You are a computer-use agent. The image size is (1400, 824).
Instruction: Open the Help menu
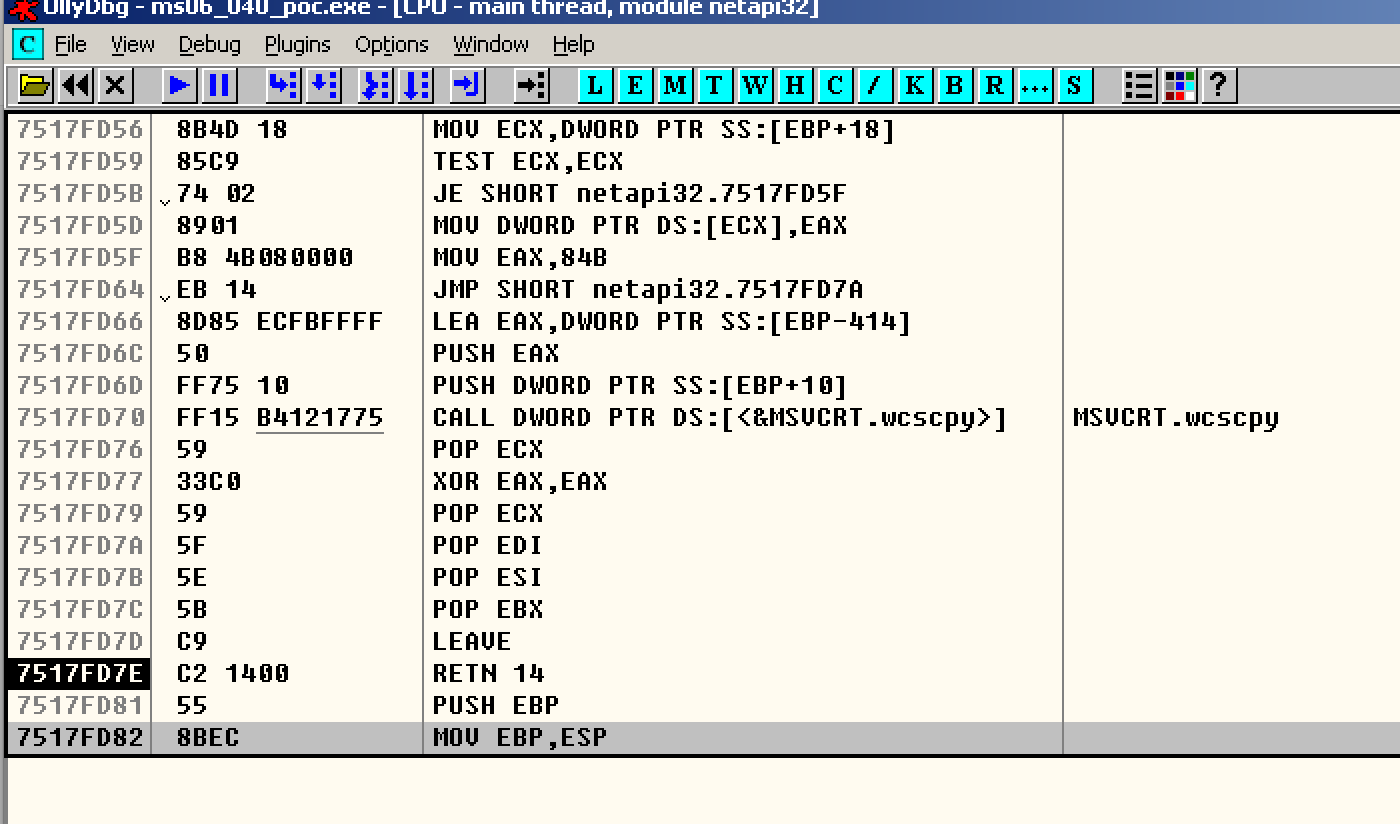(573, 44)
